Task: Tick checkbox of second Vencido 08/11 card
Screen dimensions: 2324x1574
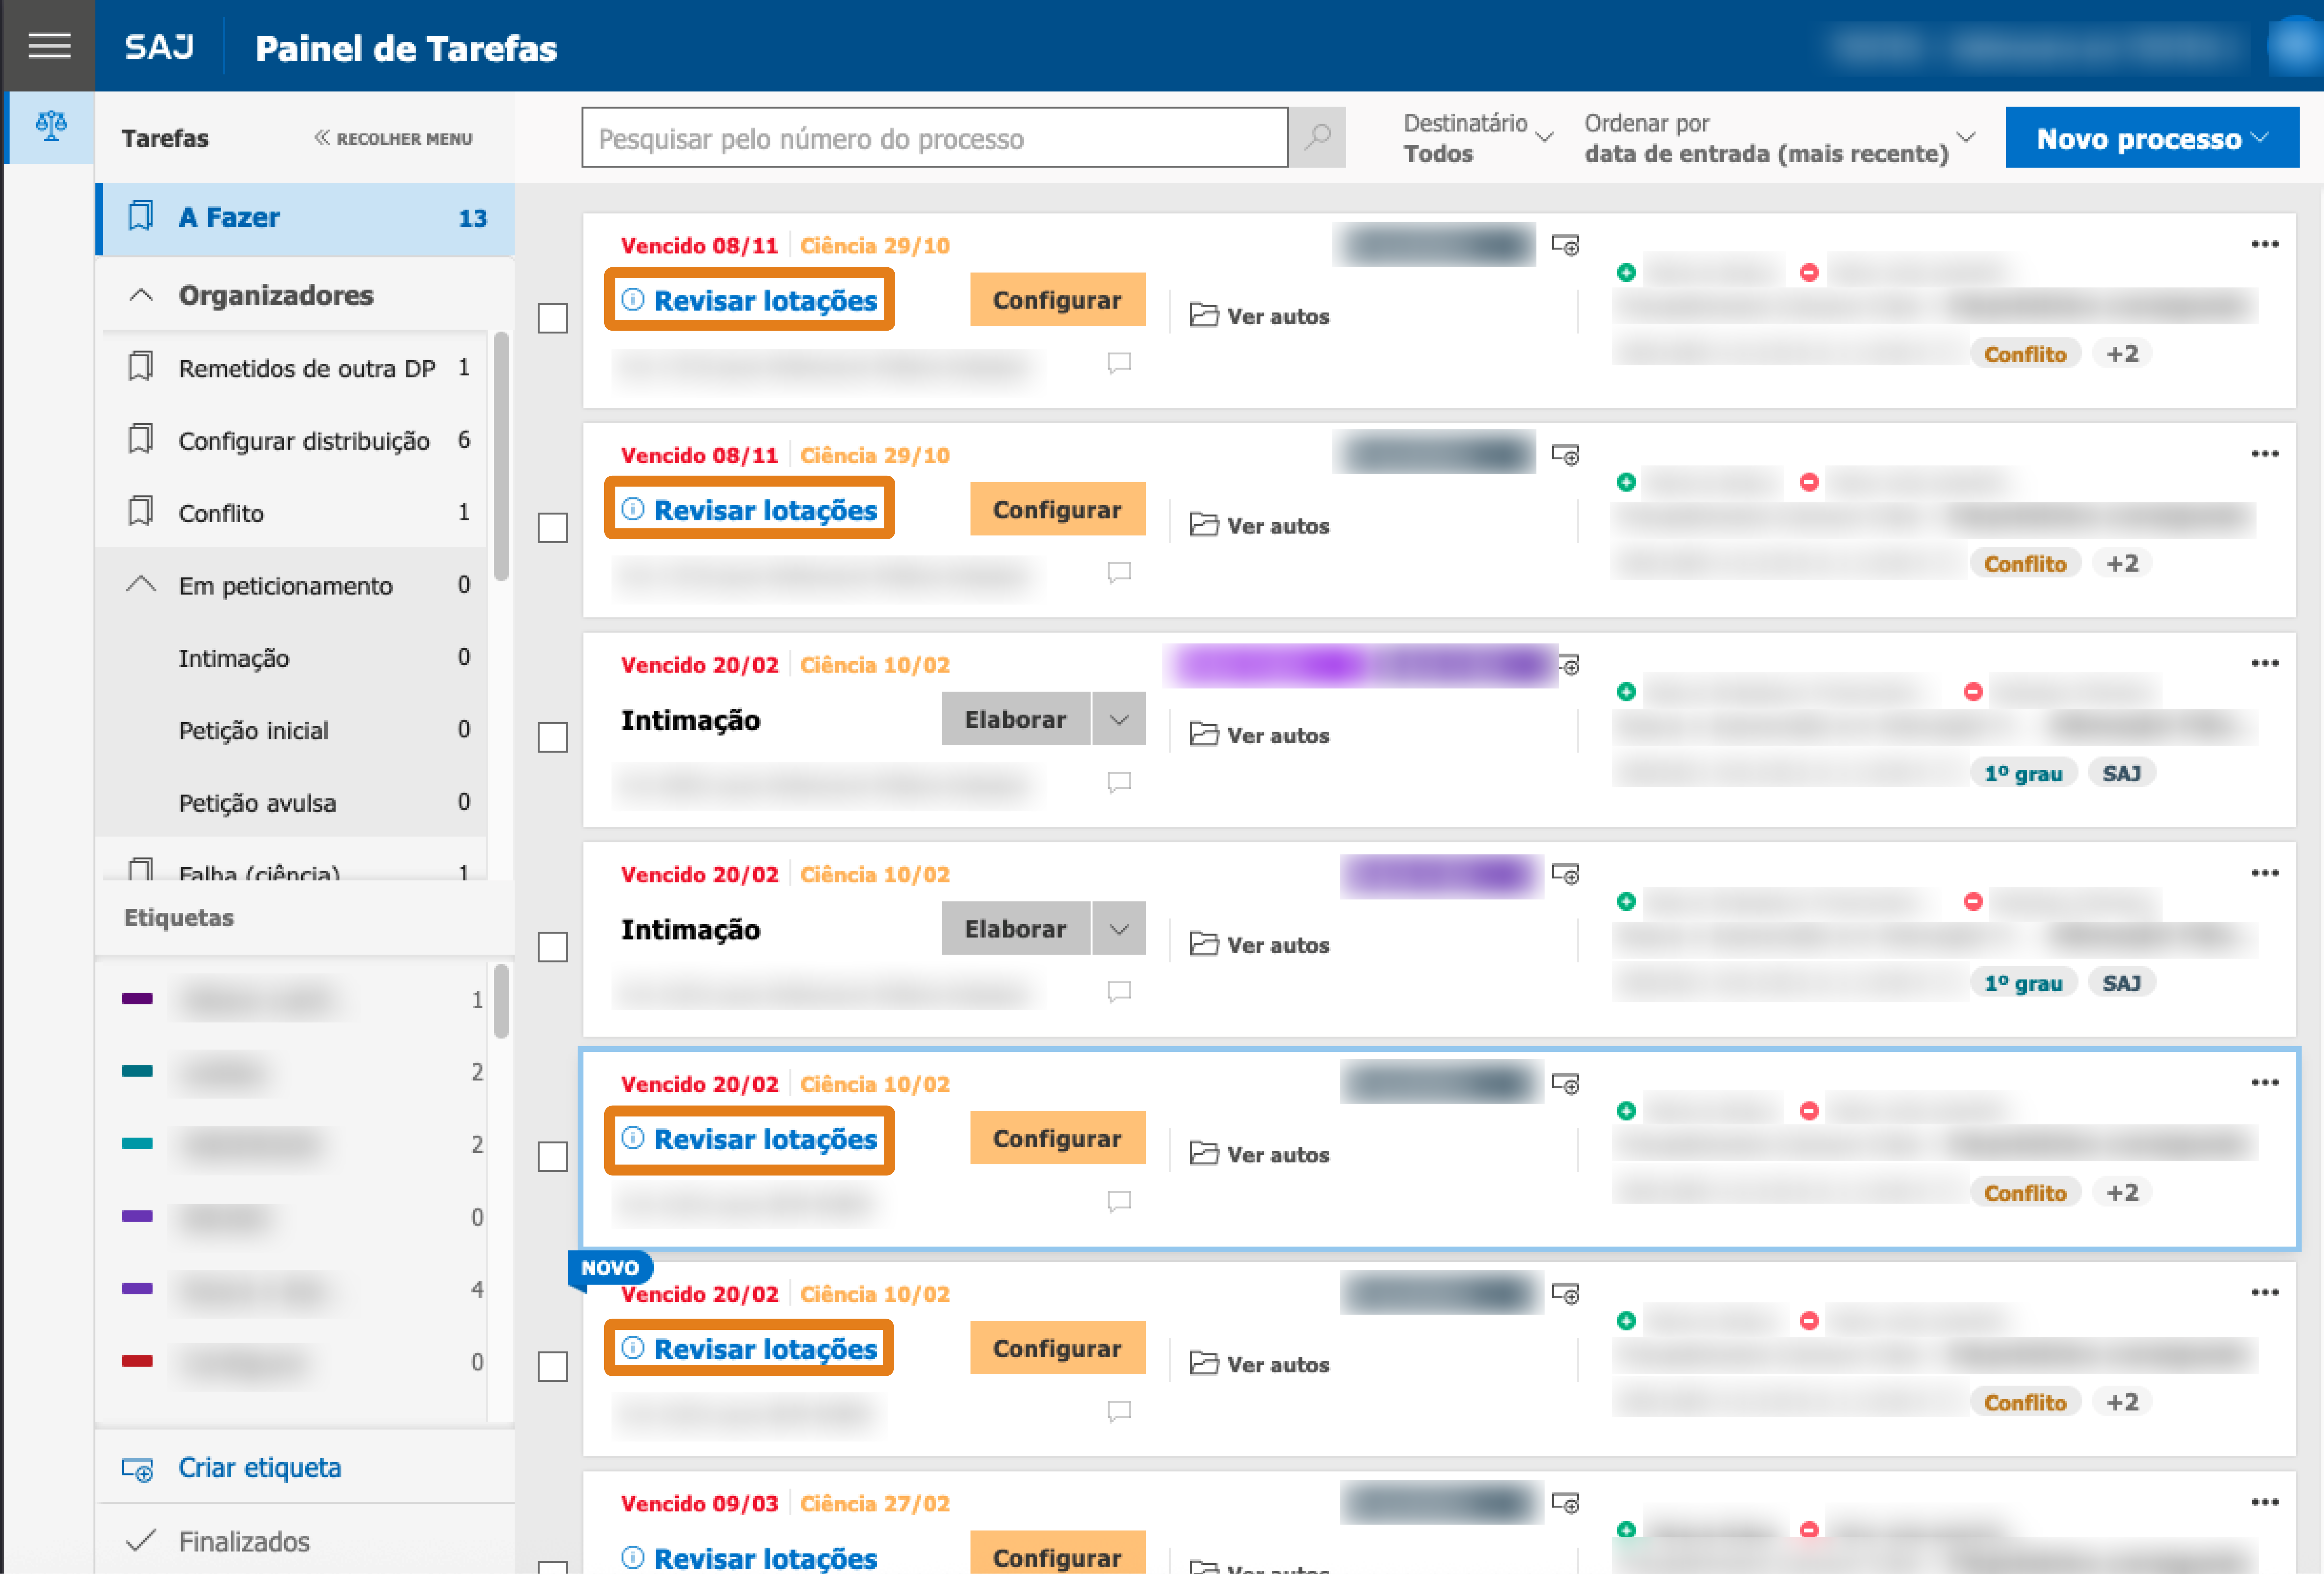Action: [x=553, y=528]
